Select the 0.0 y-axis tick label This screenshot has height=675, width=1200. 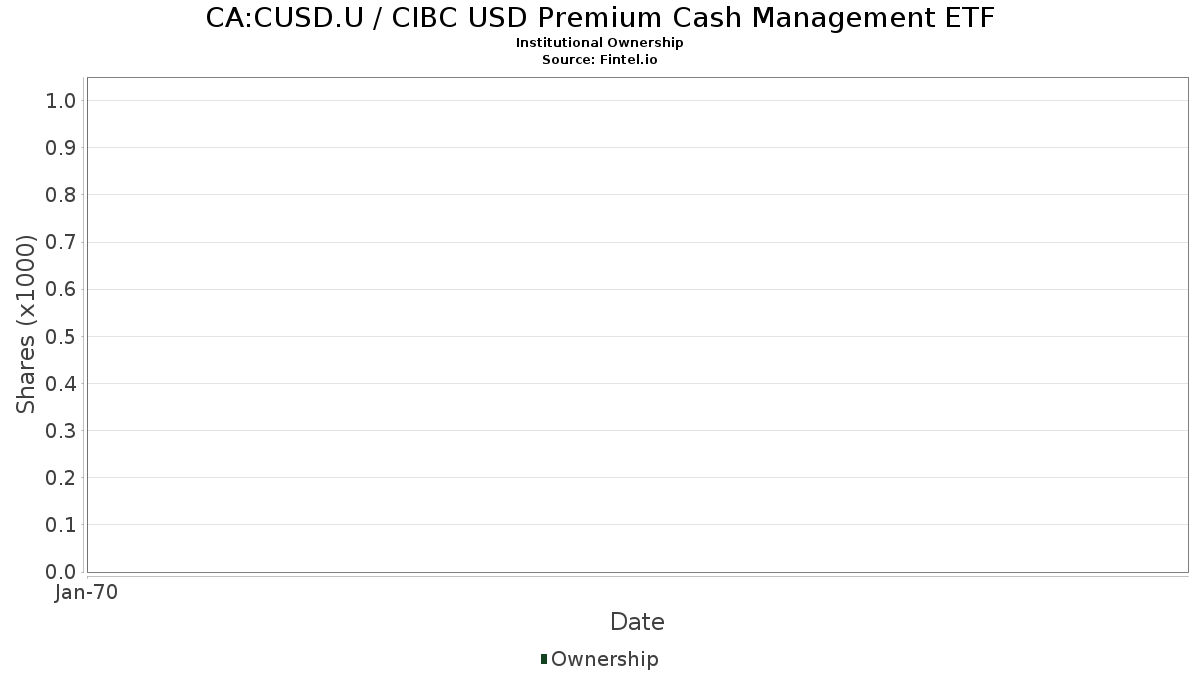[x=61, y=572]
